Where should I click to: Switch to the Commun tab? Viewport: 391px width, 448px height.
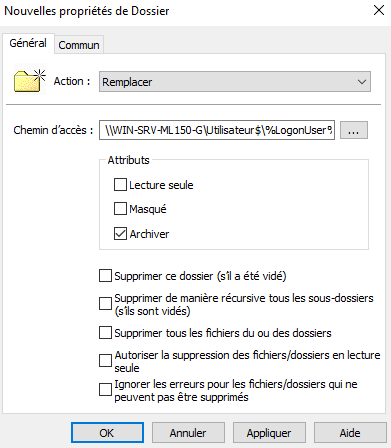click(79, 45)
